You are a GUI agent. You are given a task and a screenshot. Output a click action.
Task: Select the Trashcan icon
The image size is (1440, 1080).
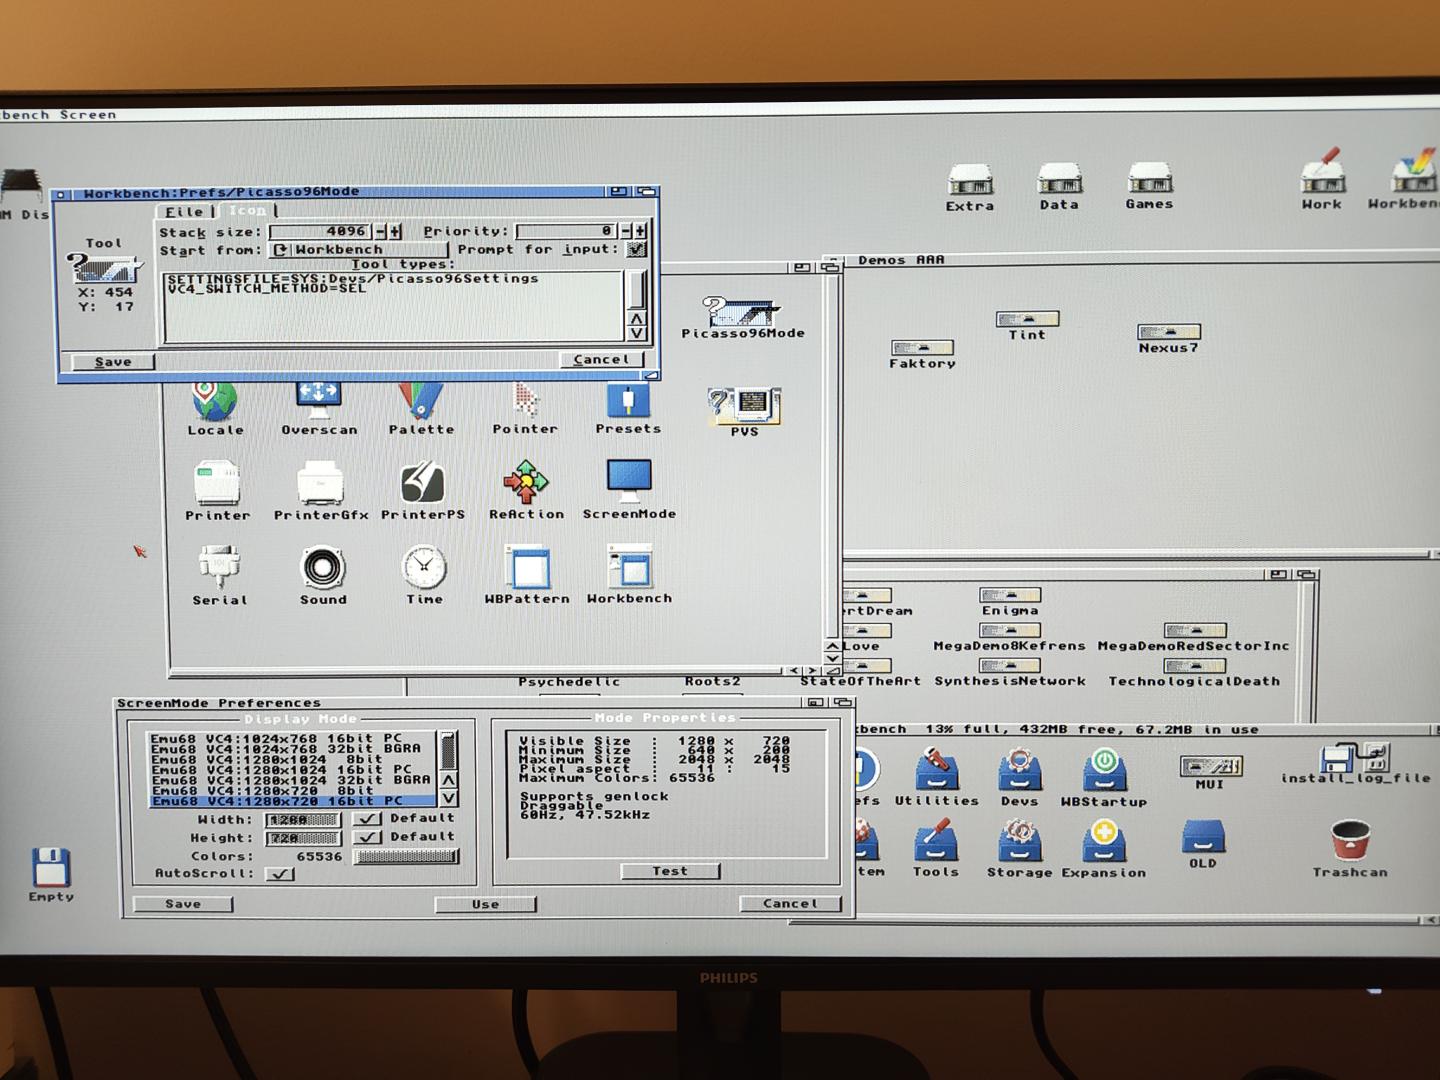[x=1350, y=841]
